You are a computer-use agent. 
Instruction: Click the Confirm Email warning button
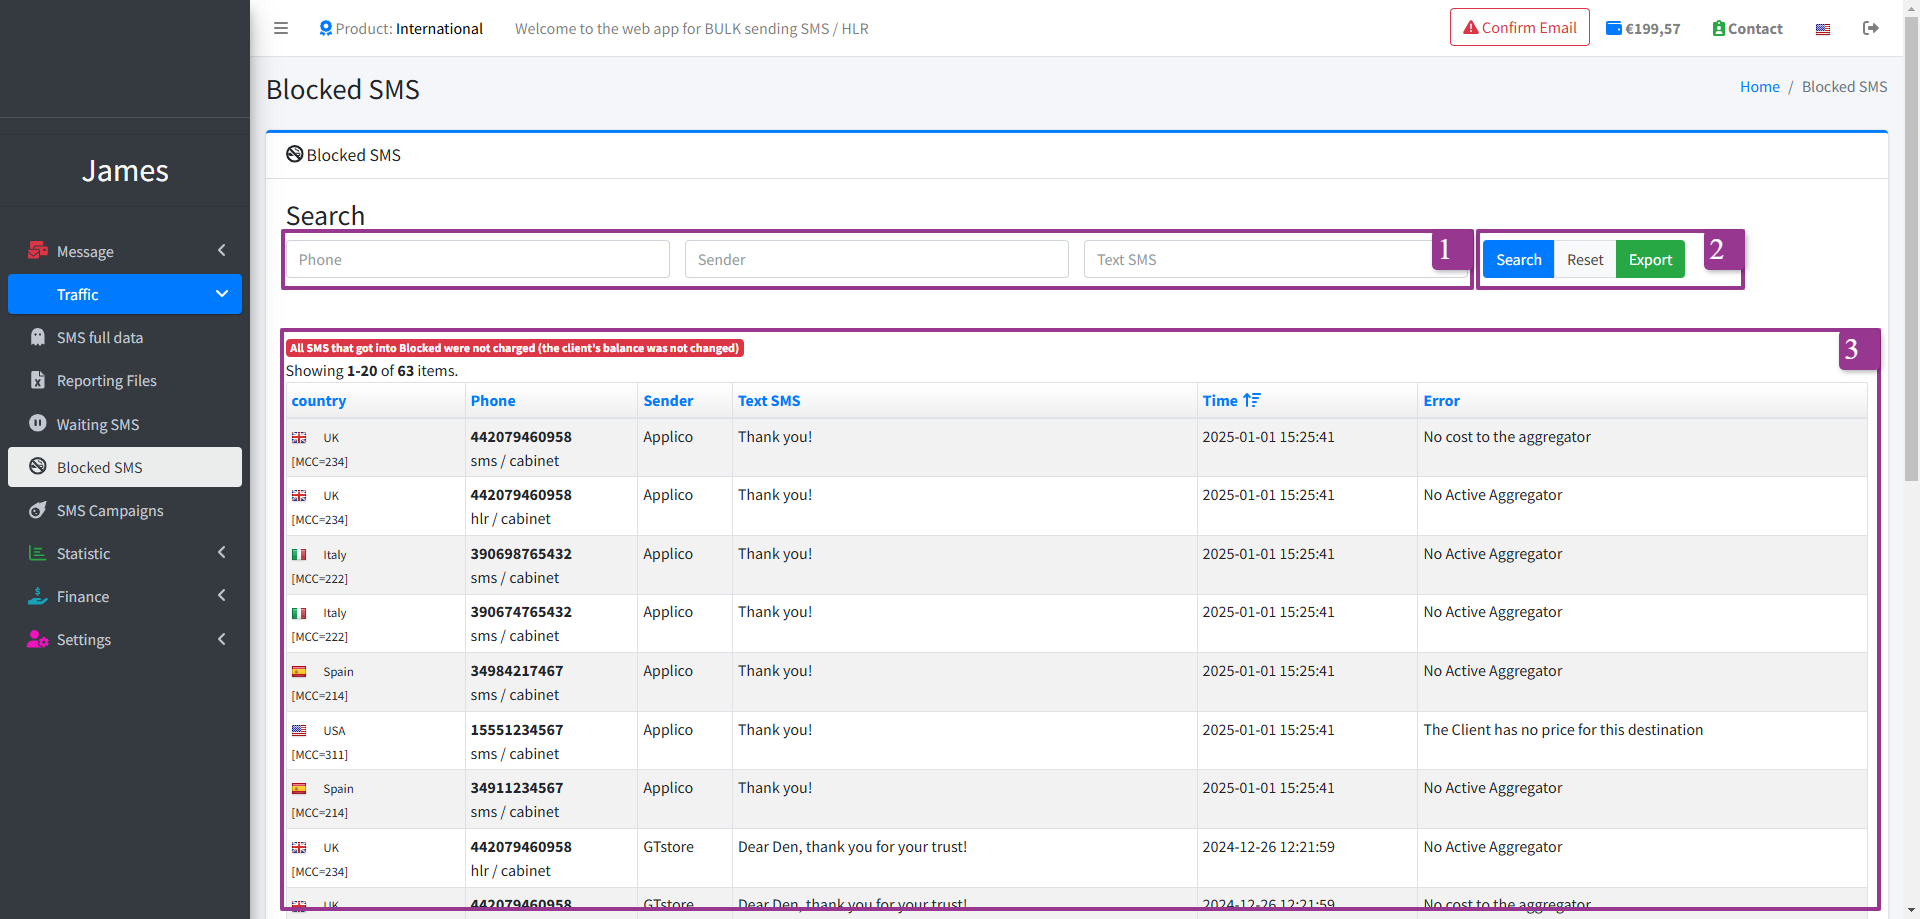coord(1519,27)
